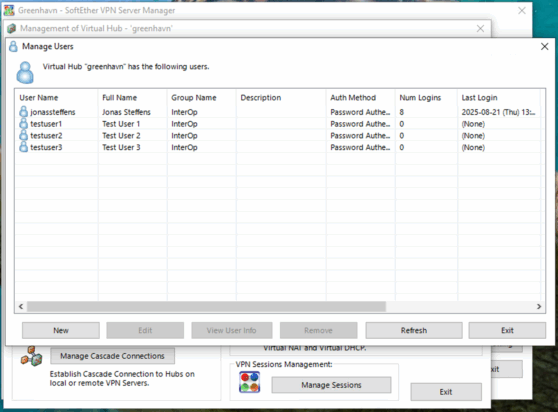The width and height of the screenshot is (558, 412).
Task: Click InterOp group in testuser3 row
Action: 184,147
